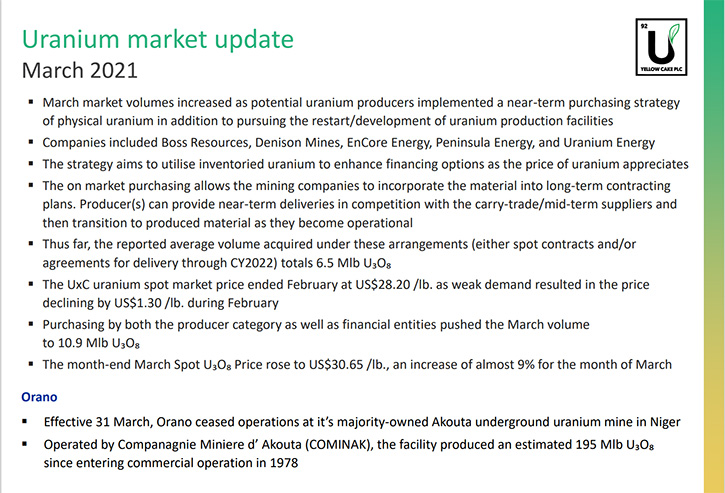Click the bullet beside strategy aims to utilise
Image resolution: width=725 pixels, height=493 pixels.
pos(31,163)
